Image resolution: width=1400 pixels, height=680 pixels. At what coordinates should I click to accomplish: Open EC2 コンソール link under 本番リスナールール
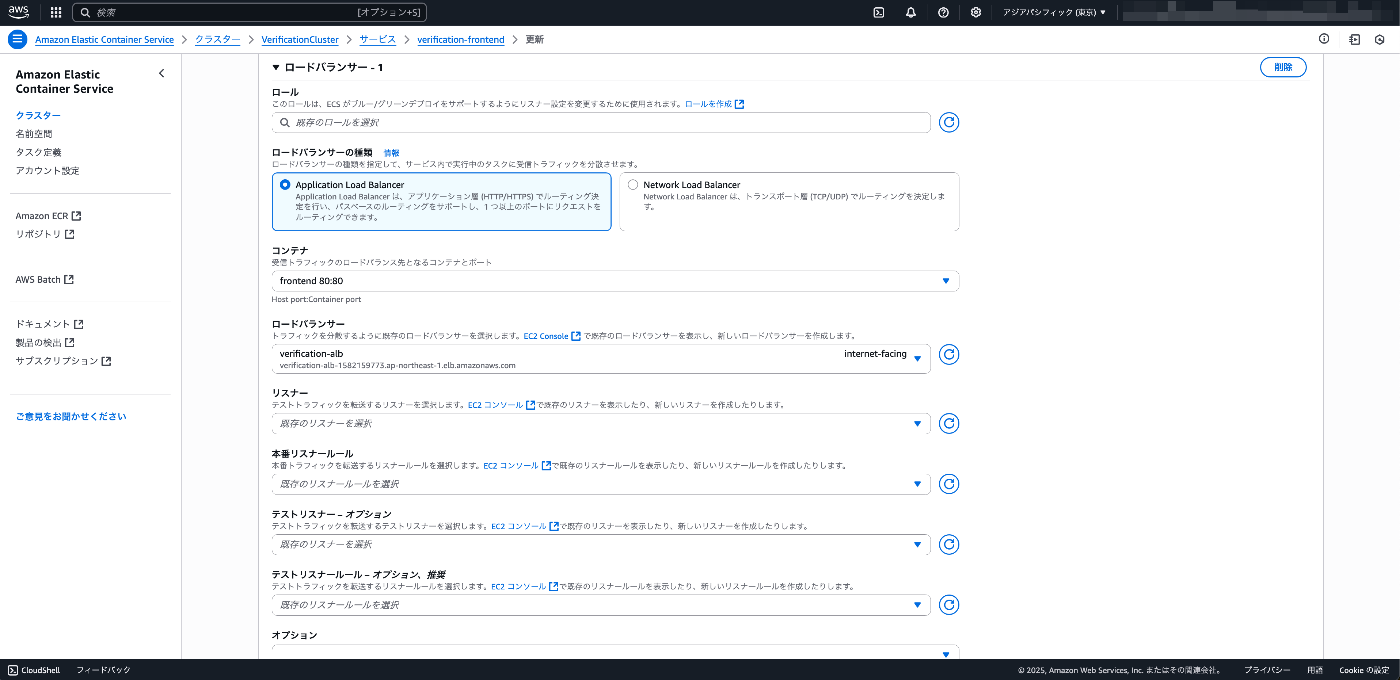(517, 465)
